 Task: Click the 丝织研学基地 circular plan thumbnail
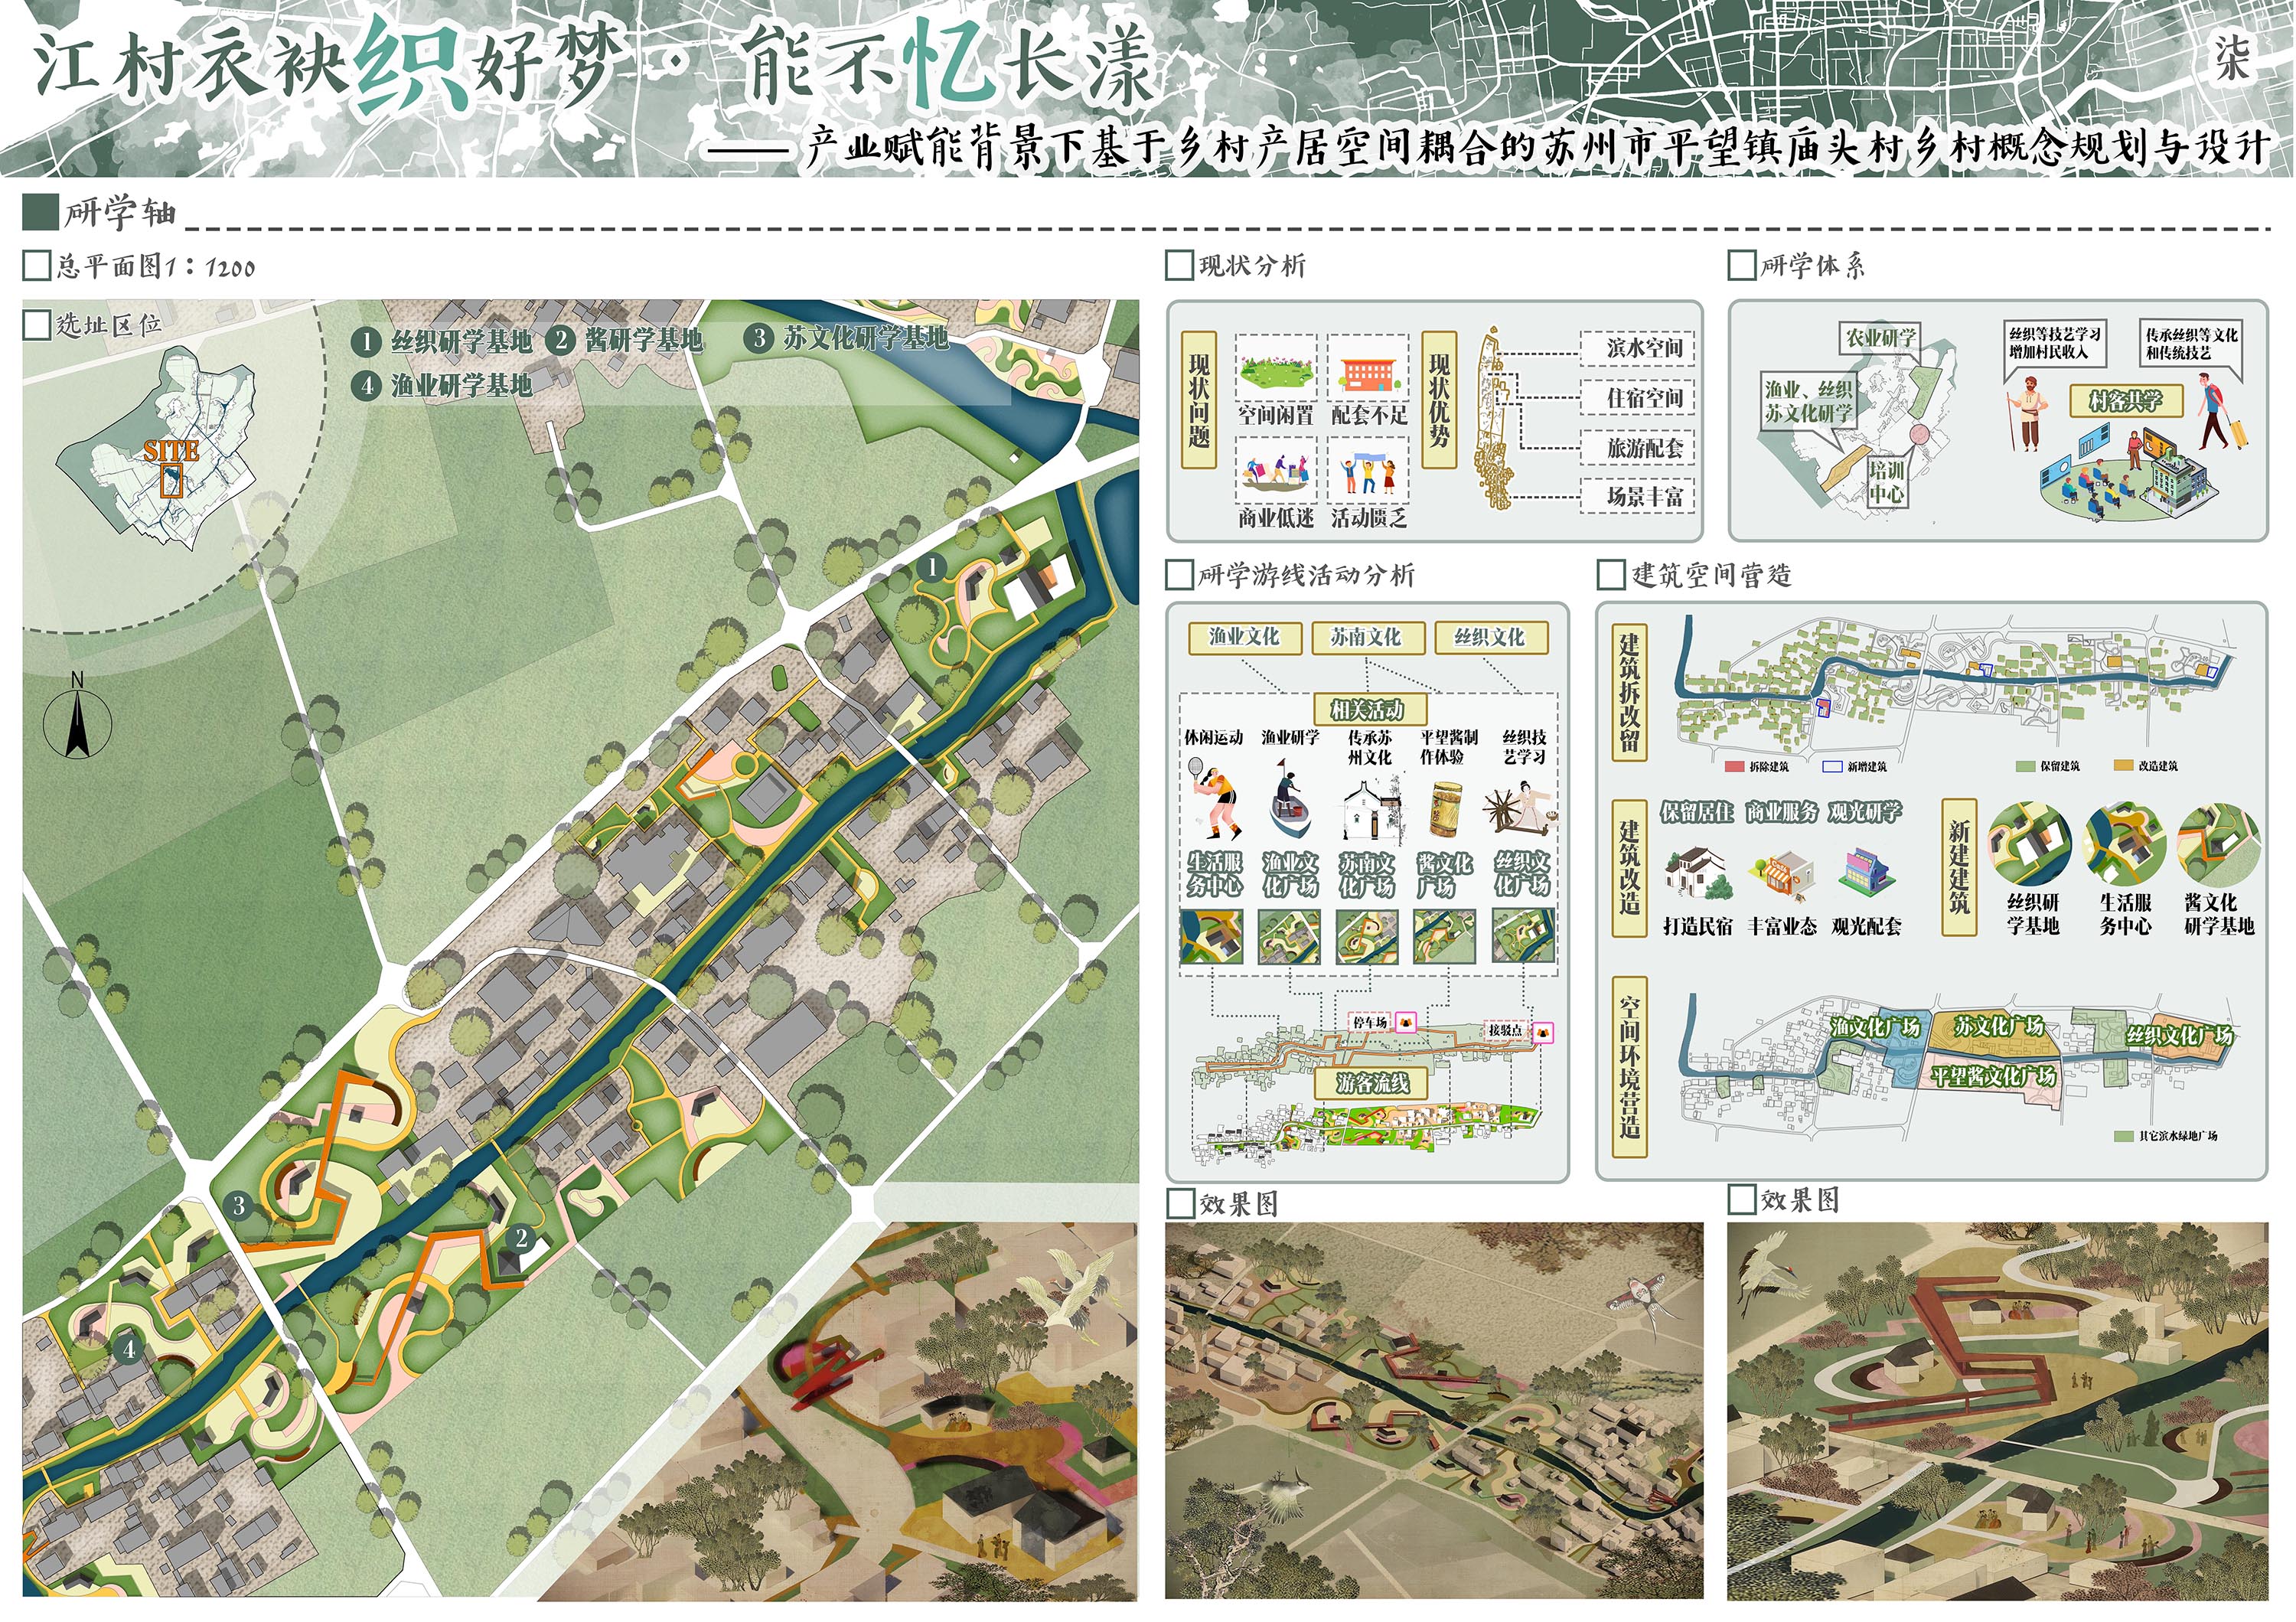(2029, 845)
